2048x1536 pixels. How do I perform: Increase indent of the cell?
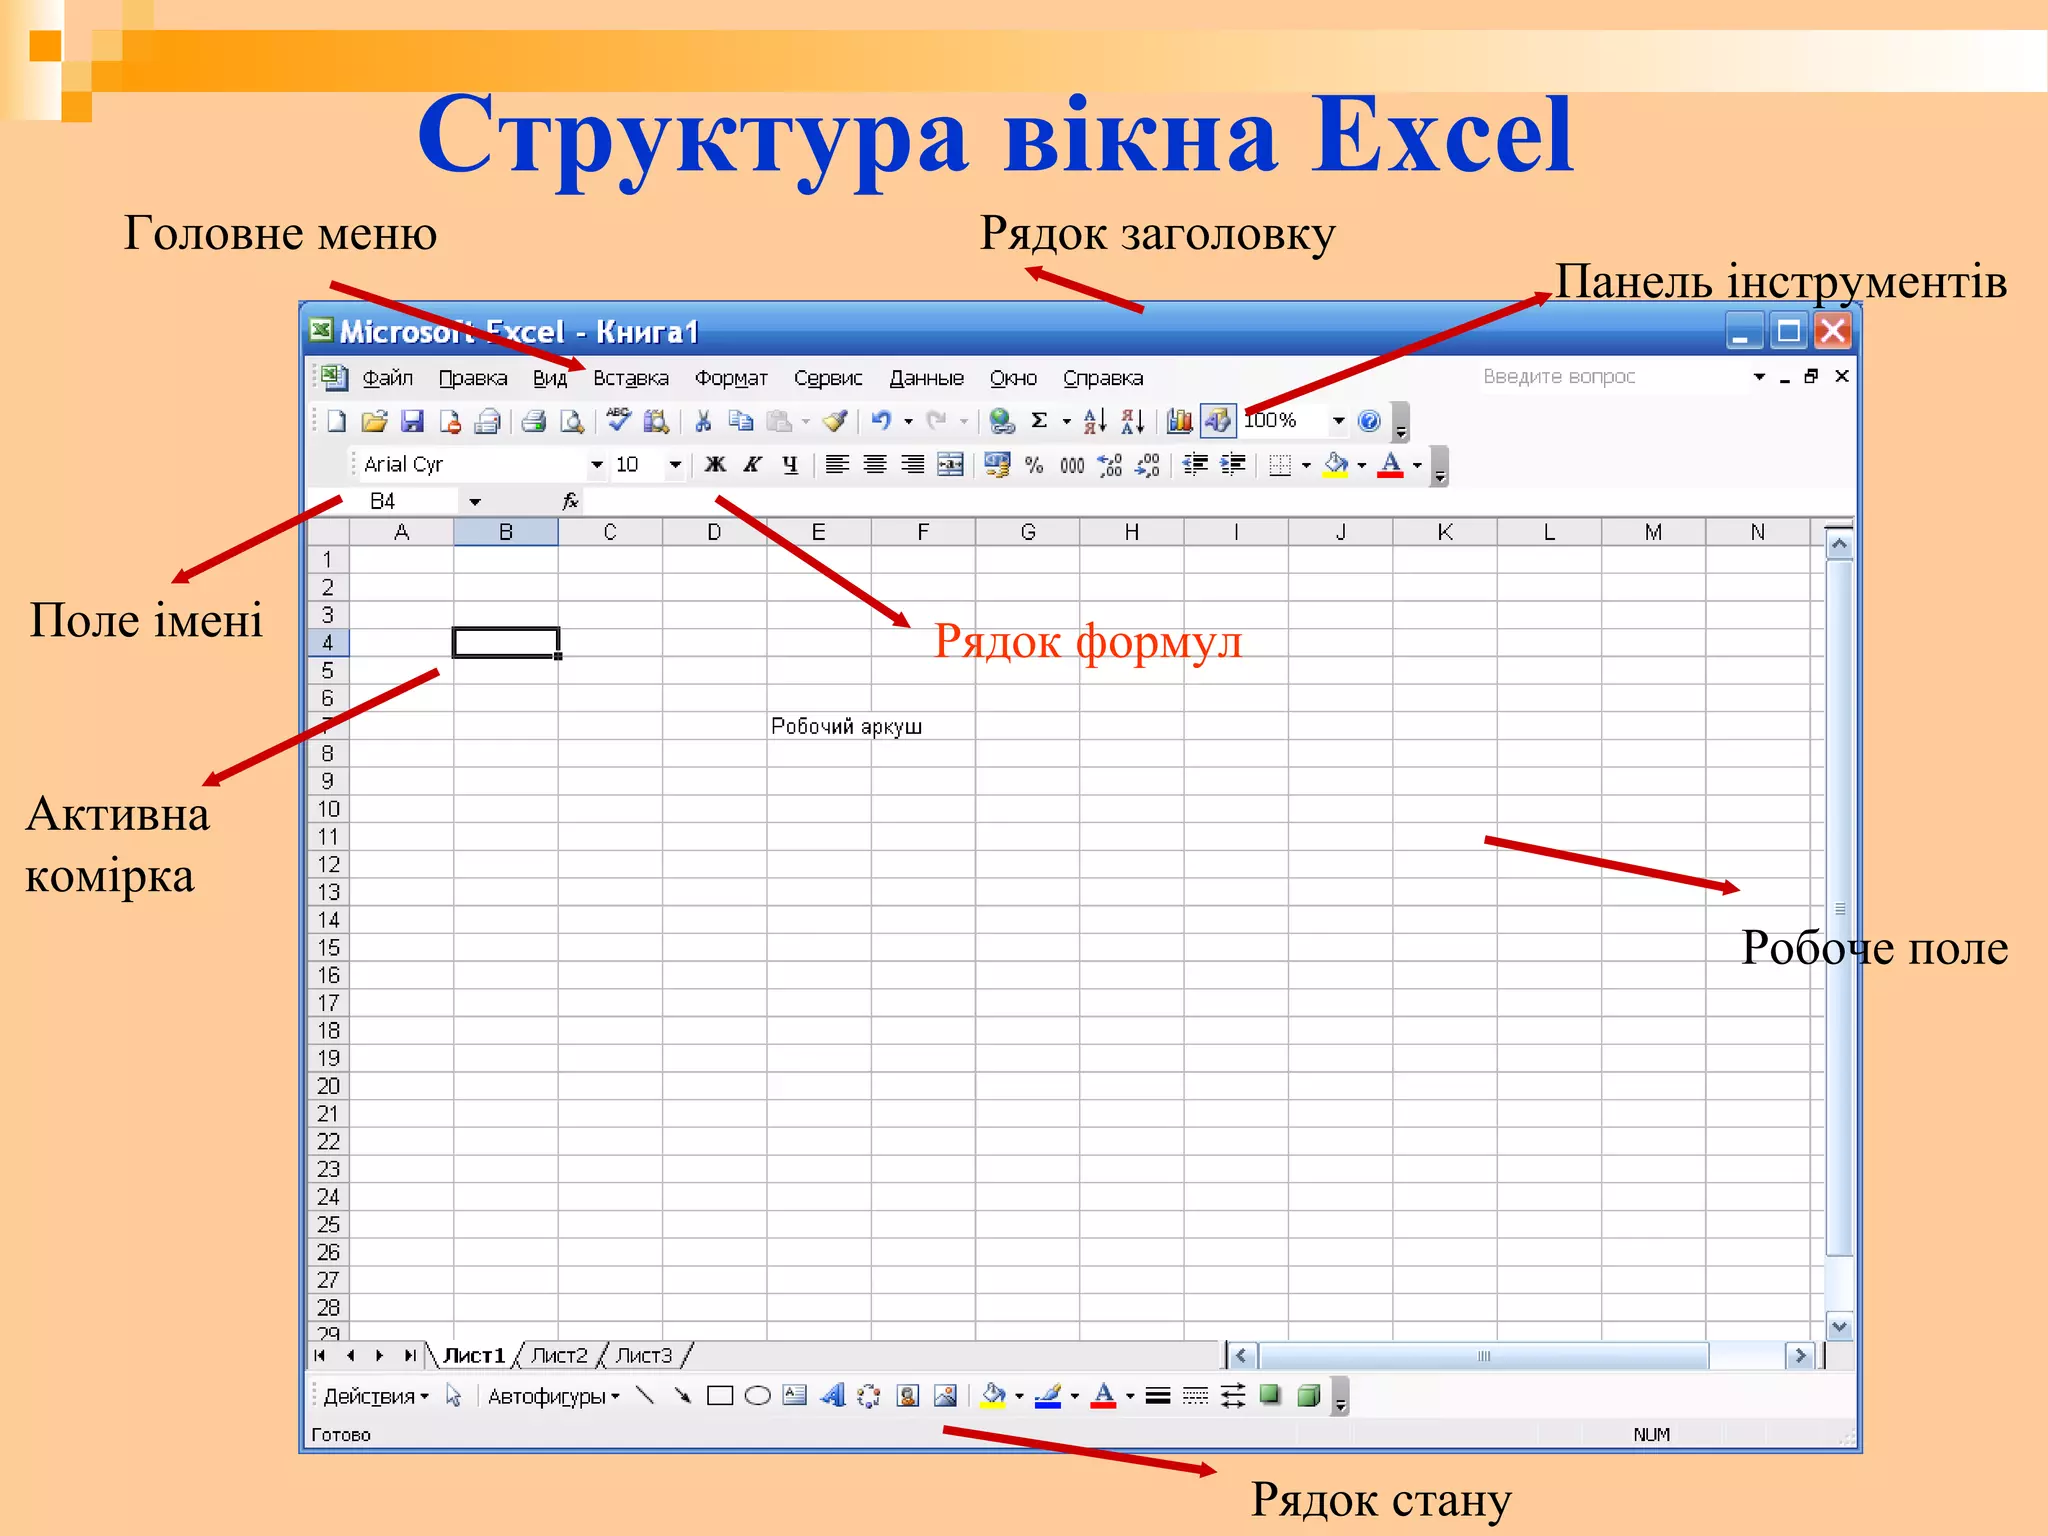pyautogui.click(x=1234, y=465)
